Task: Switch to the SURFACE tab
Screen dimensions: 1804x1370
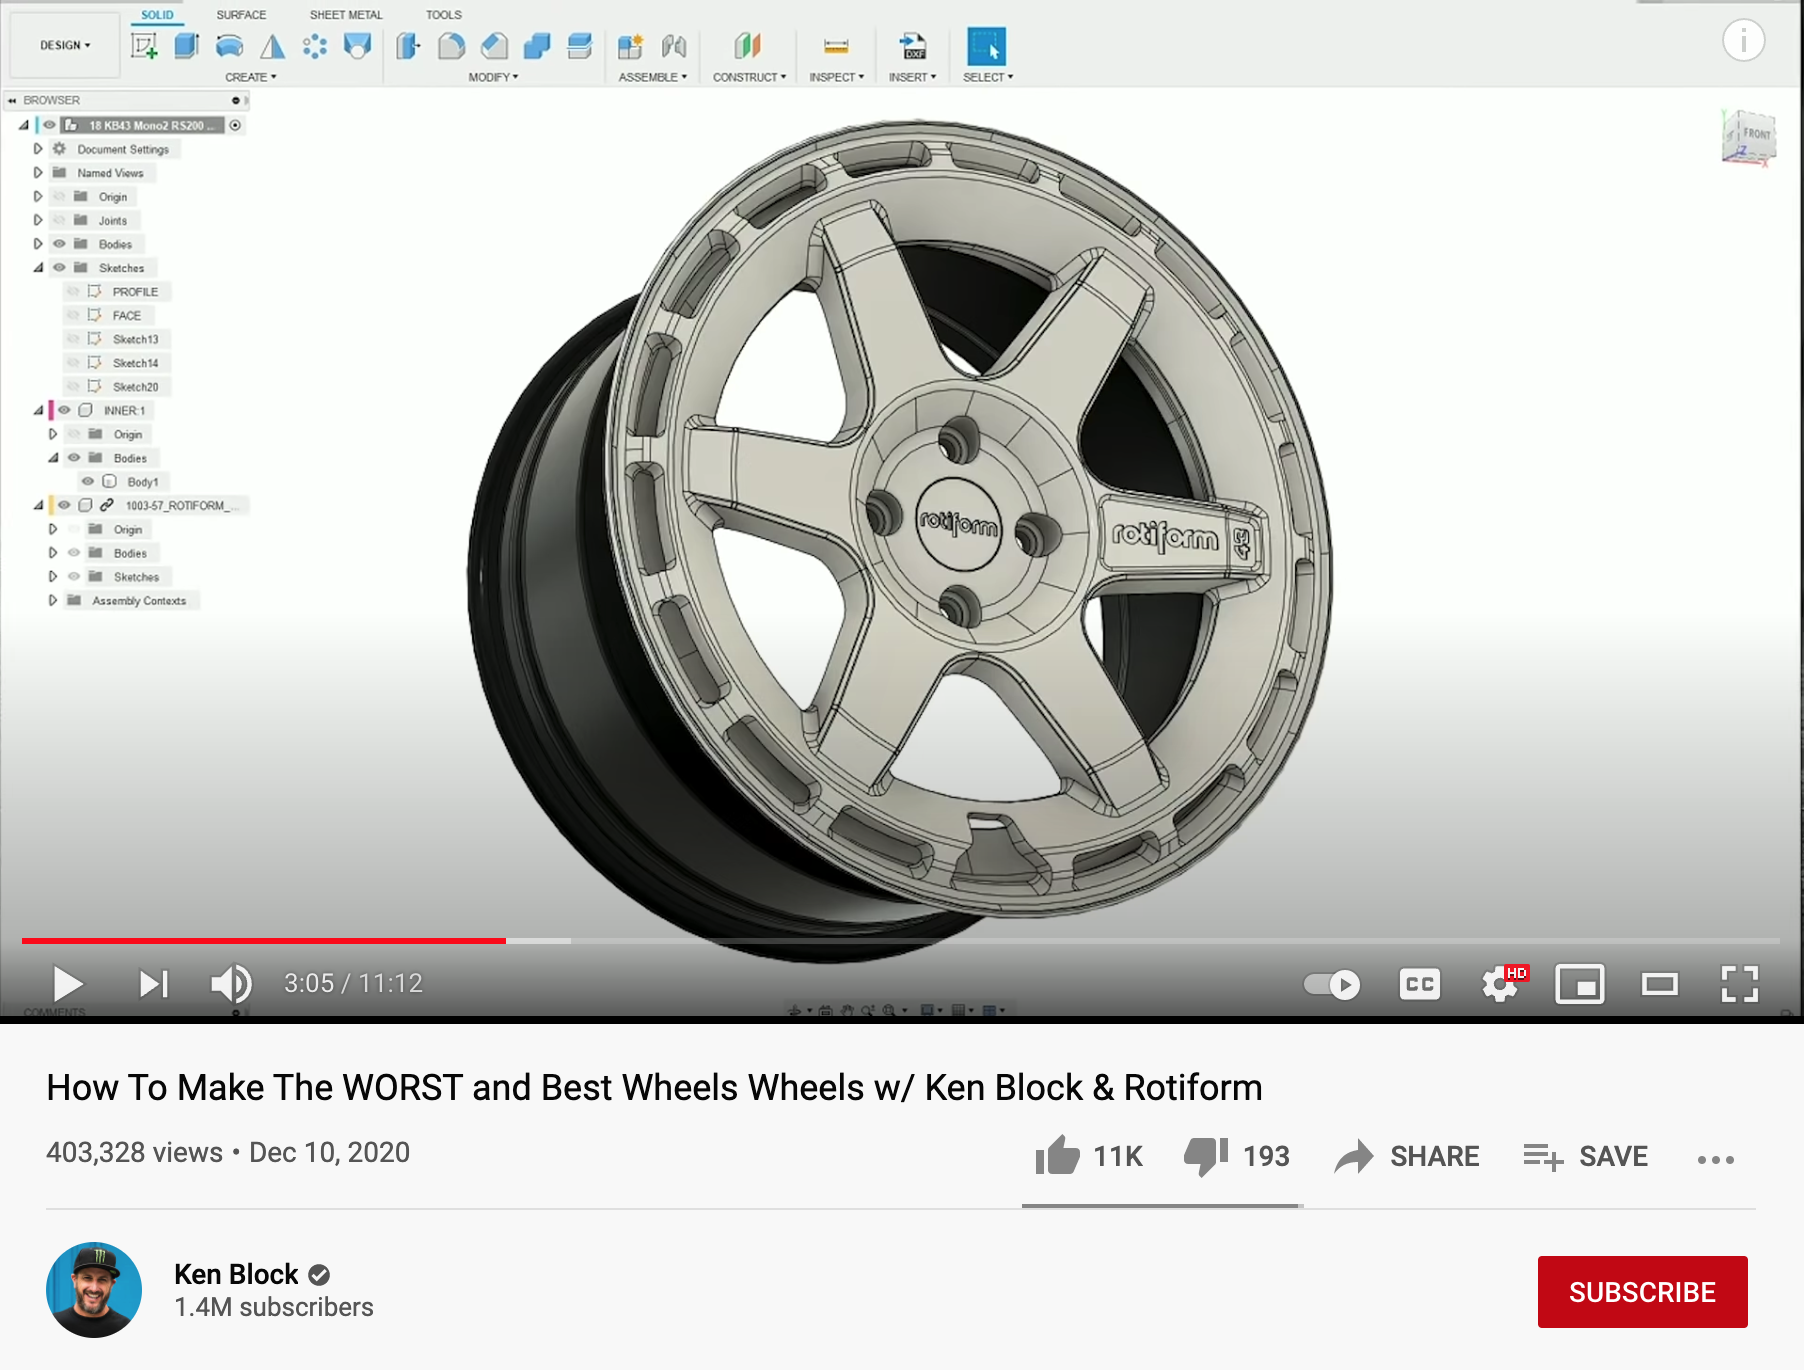Action: pyautogui.click(x=242, y=15)
